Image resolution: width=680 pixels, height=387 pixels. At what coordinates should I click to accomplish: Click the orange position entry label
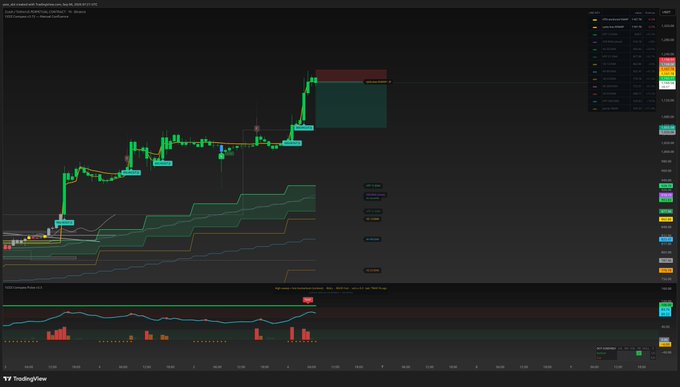pos(377,82)
